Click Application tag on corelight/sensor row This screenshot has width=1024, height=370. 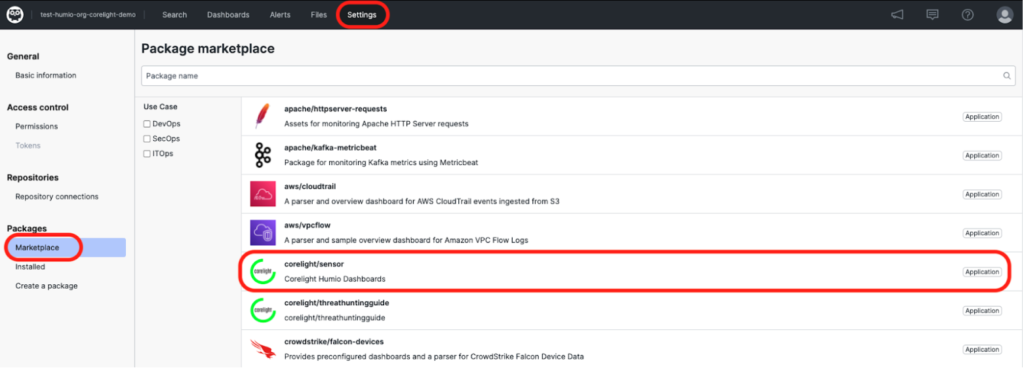pos(982,272)
